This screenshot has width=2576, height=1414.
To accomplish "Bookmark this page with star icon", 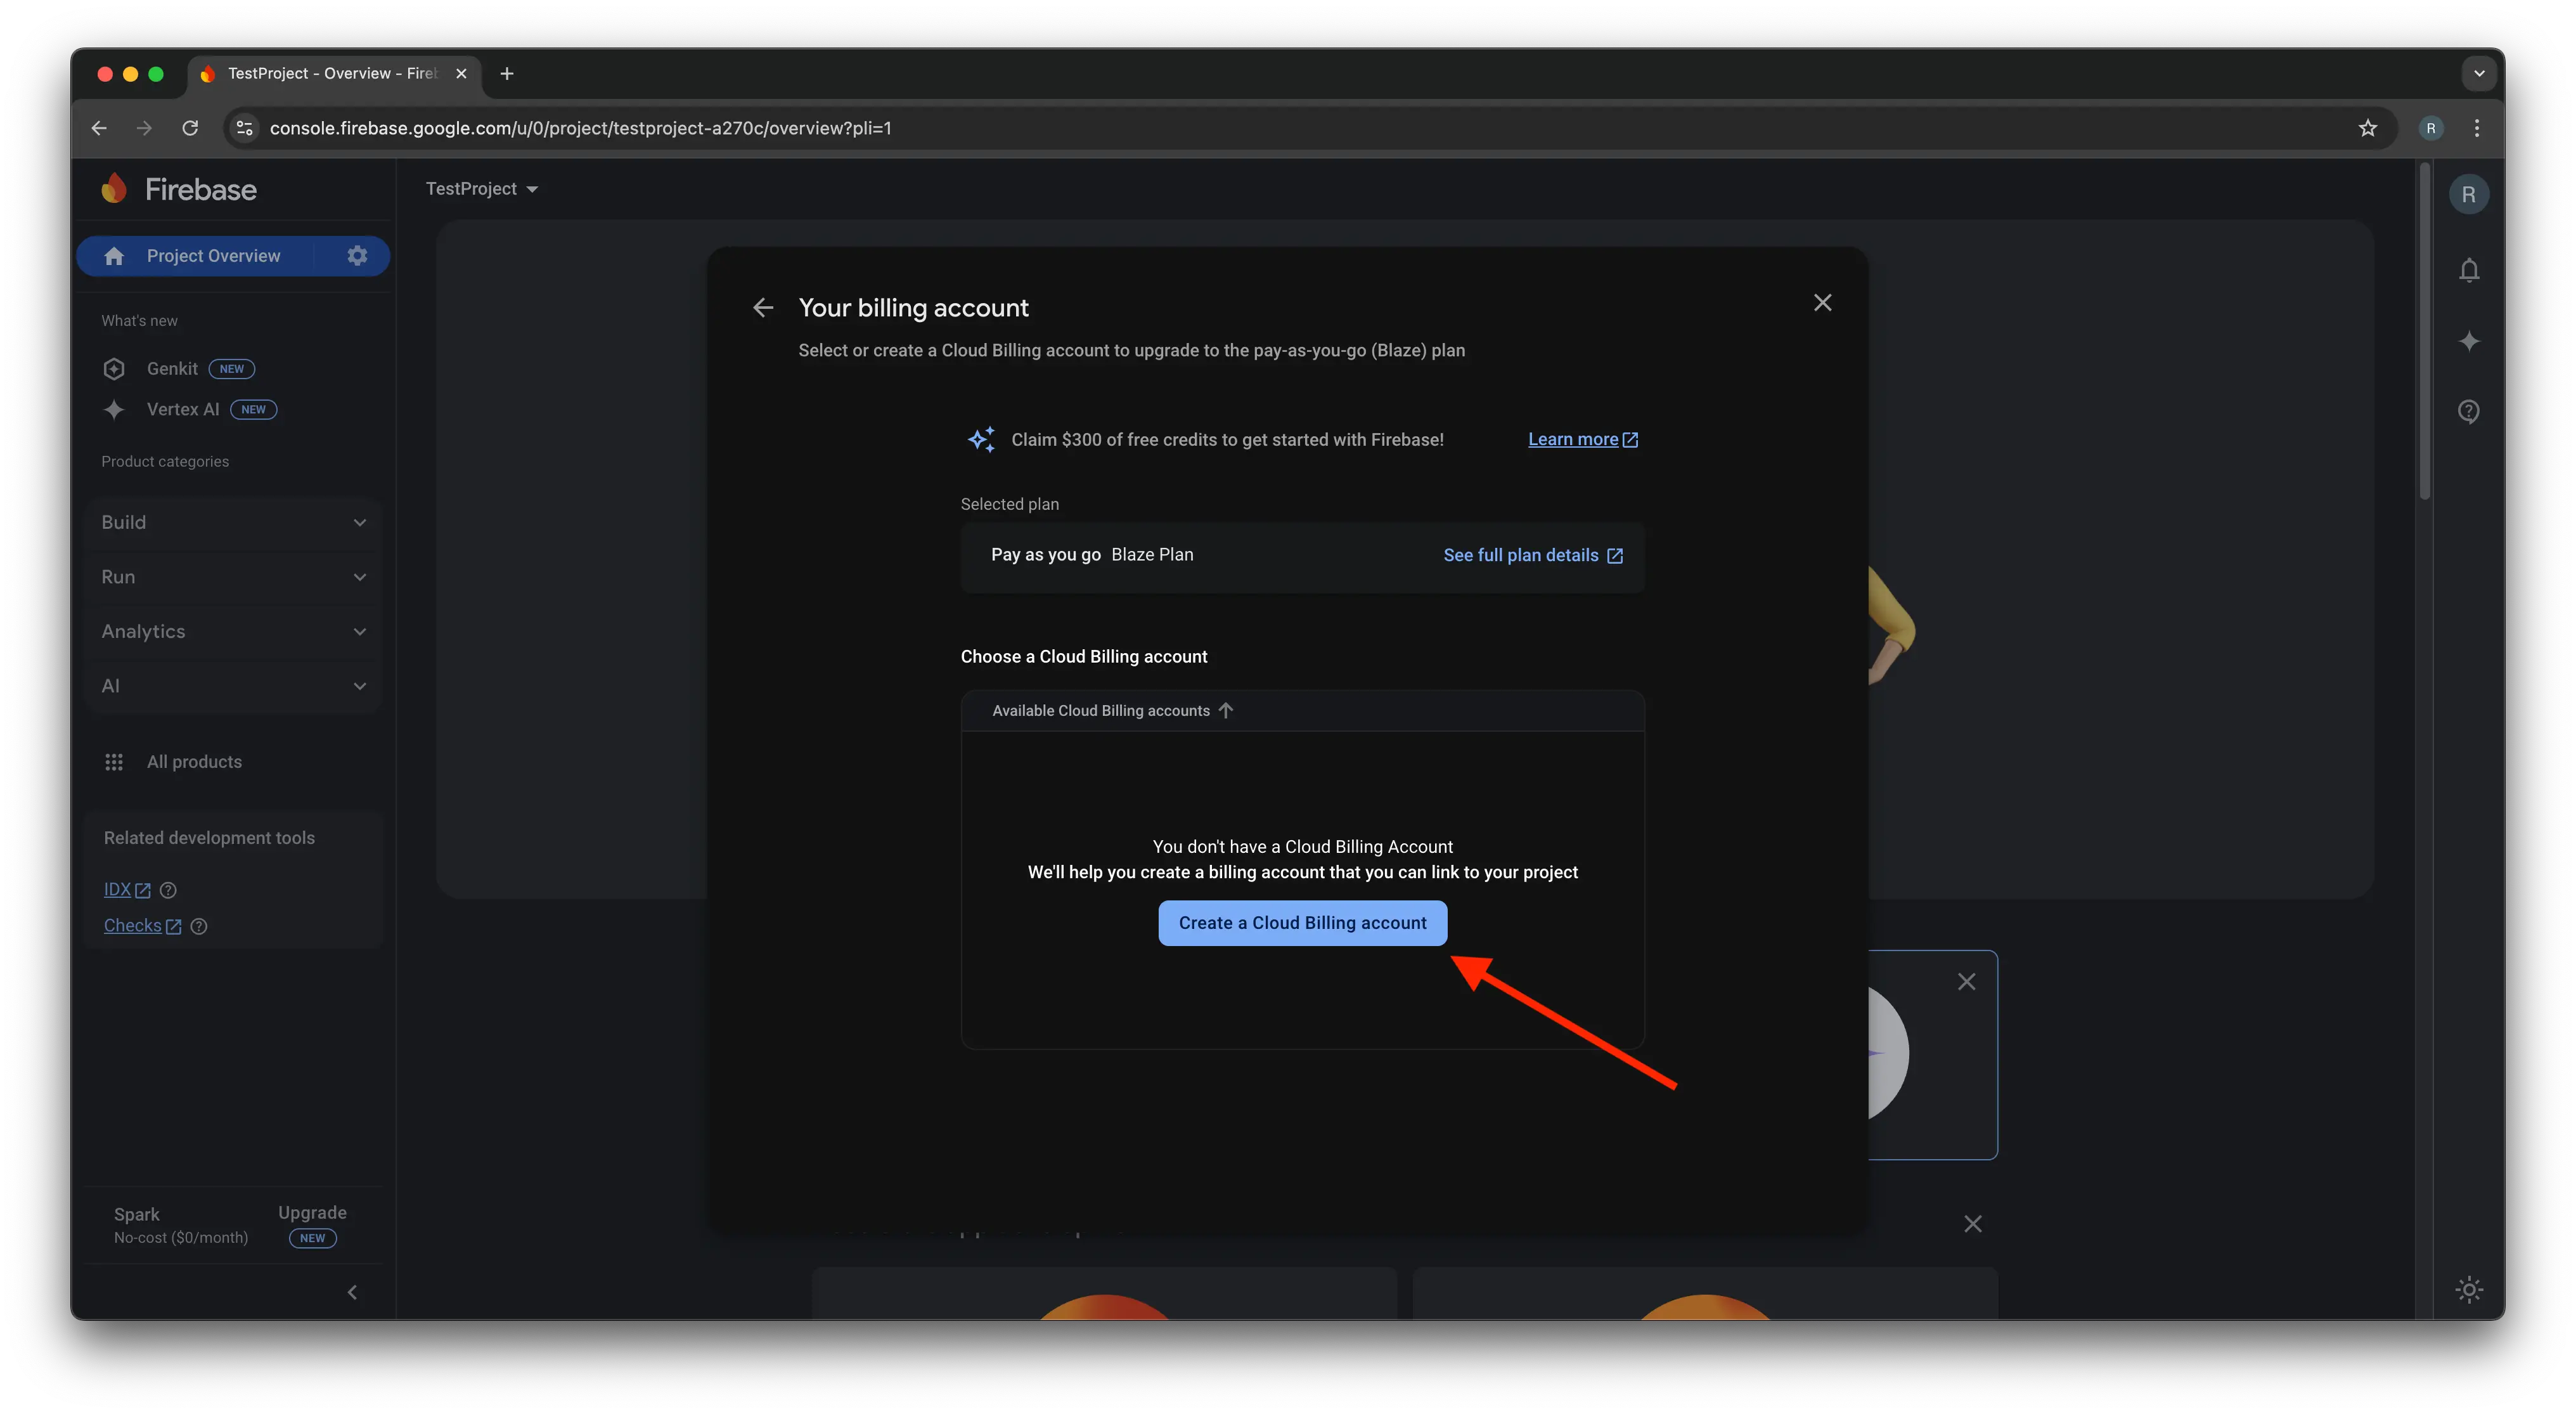I will coord(2367,128).
